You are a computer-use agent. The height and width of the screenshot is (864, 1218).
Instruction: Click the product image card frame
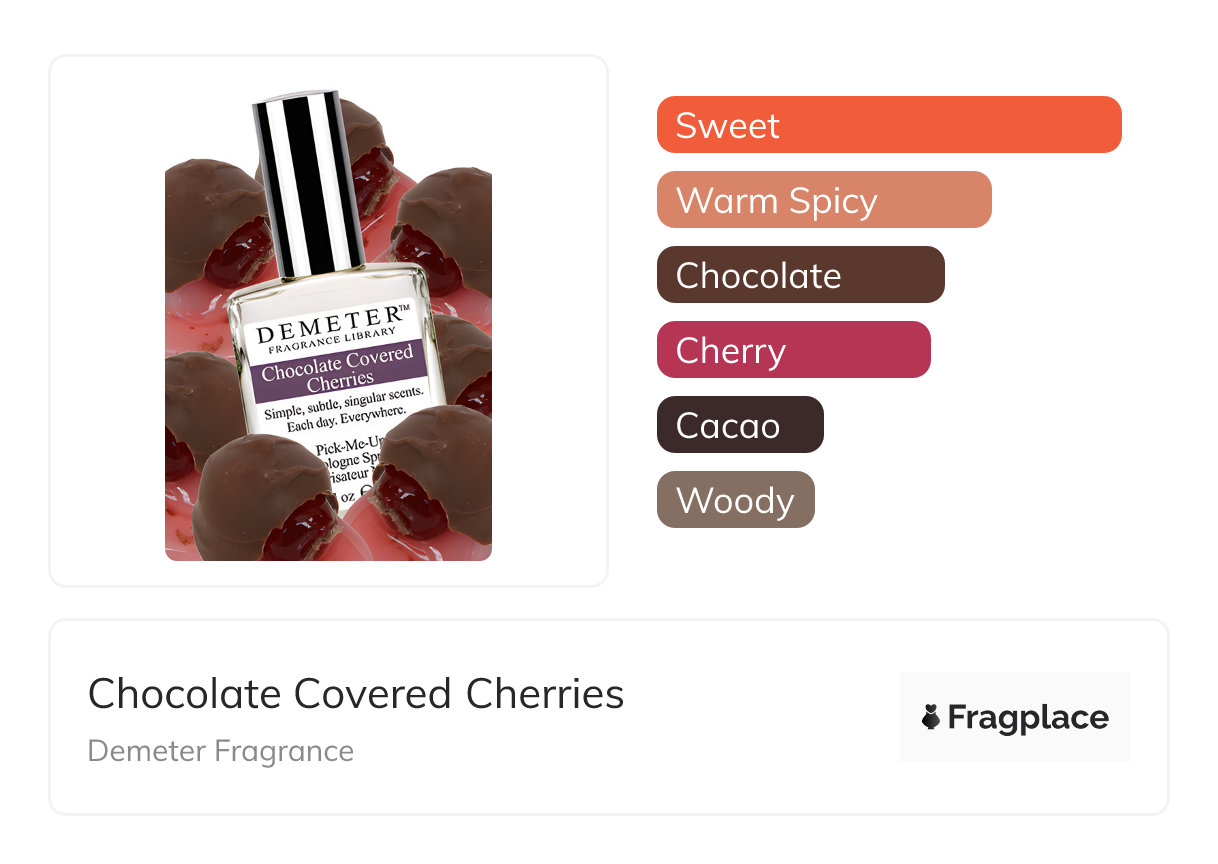coord(328,321)
